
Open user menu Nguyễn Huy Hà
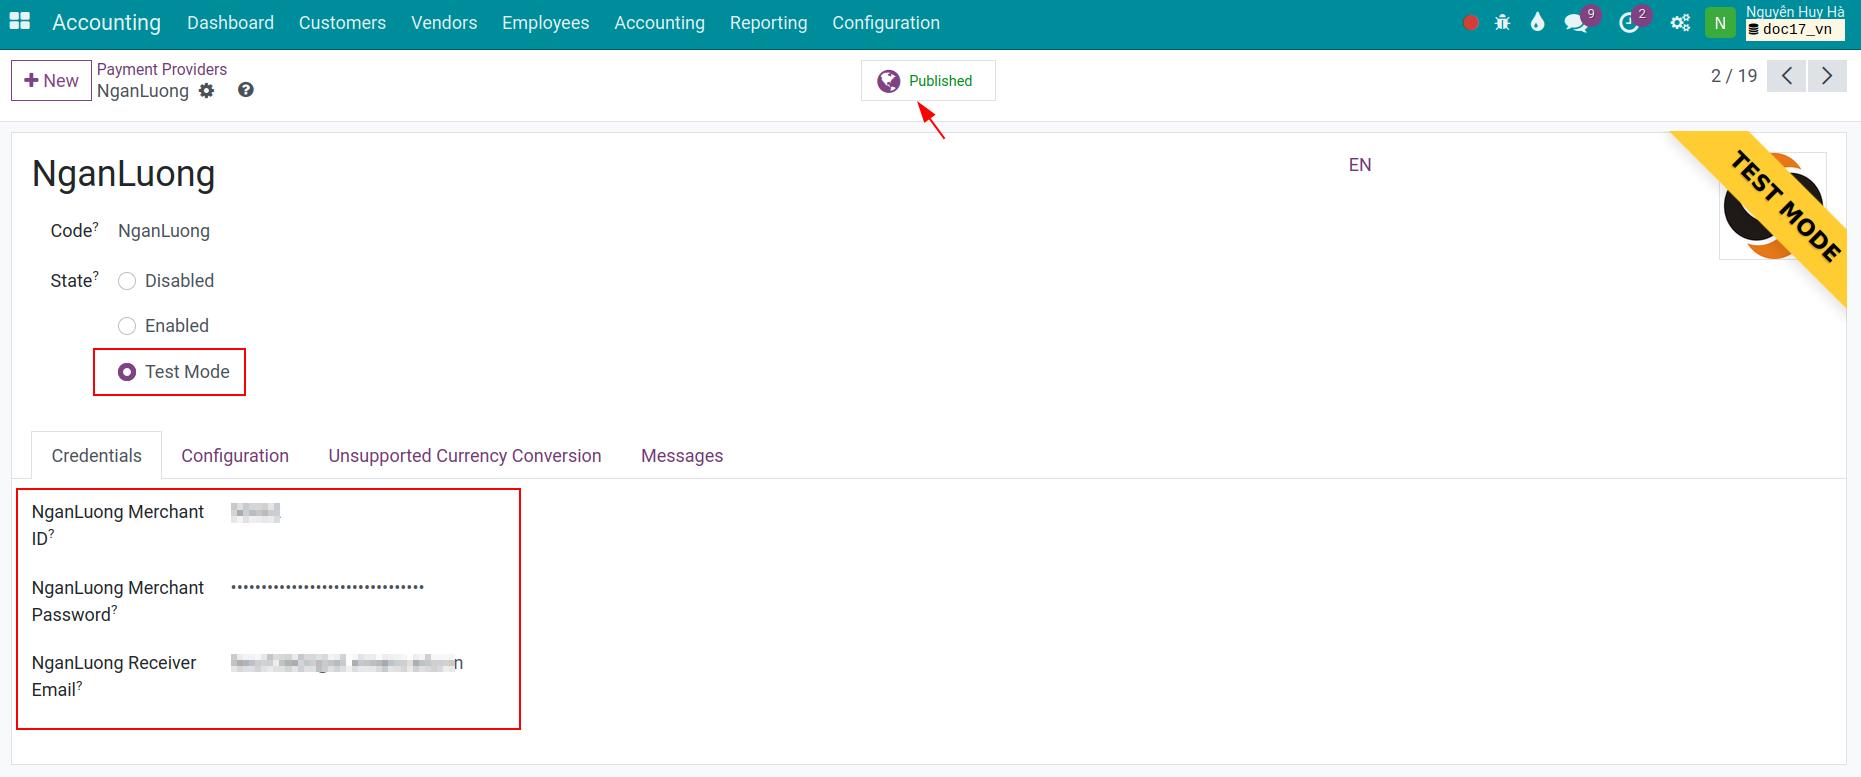(x=1795, y=21)
